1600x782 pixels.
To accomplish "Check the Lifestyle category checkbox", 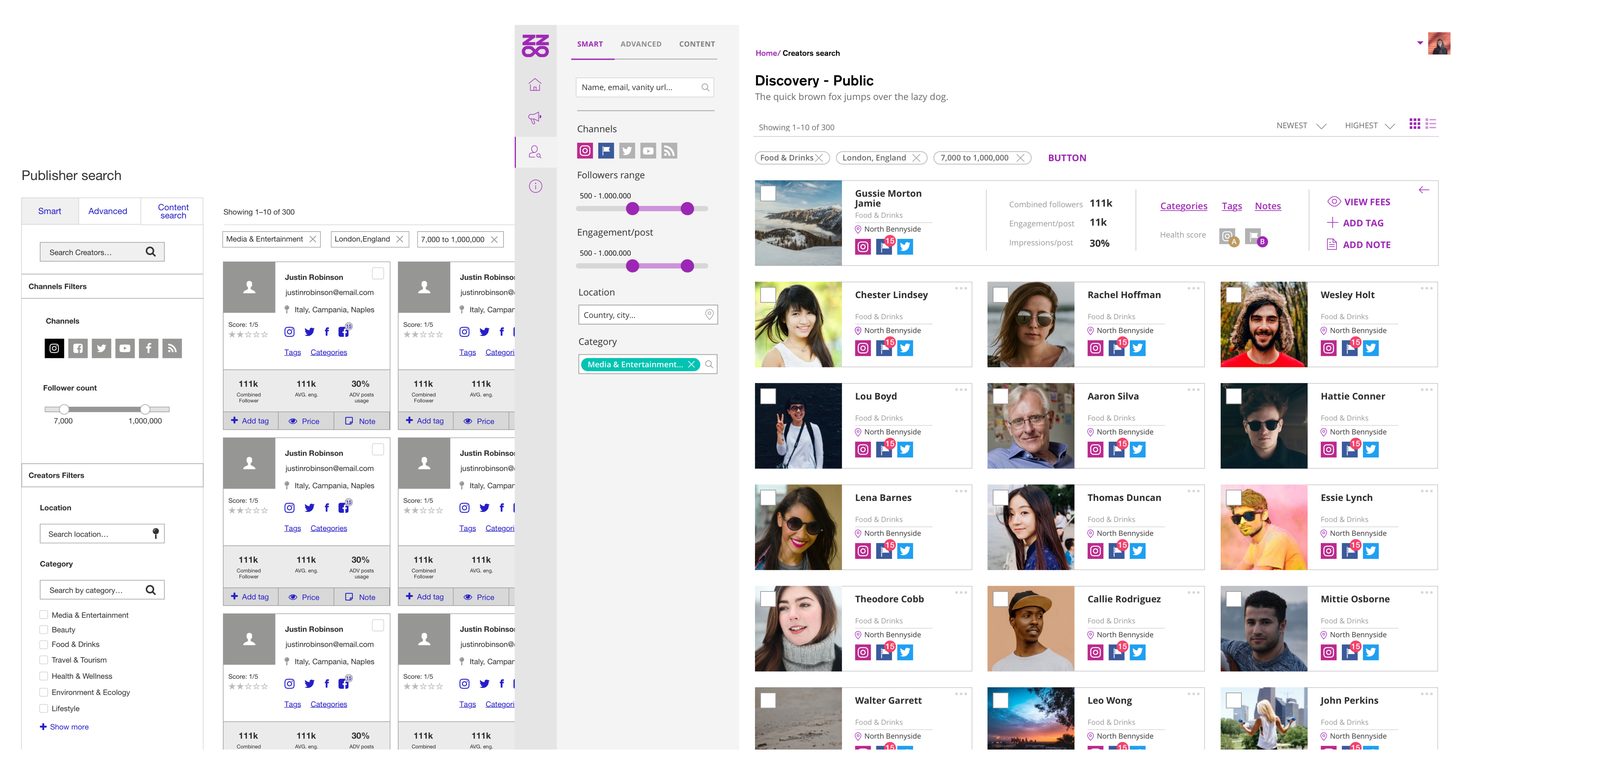I will pos(43,708).
